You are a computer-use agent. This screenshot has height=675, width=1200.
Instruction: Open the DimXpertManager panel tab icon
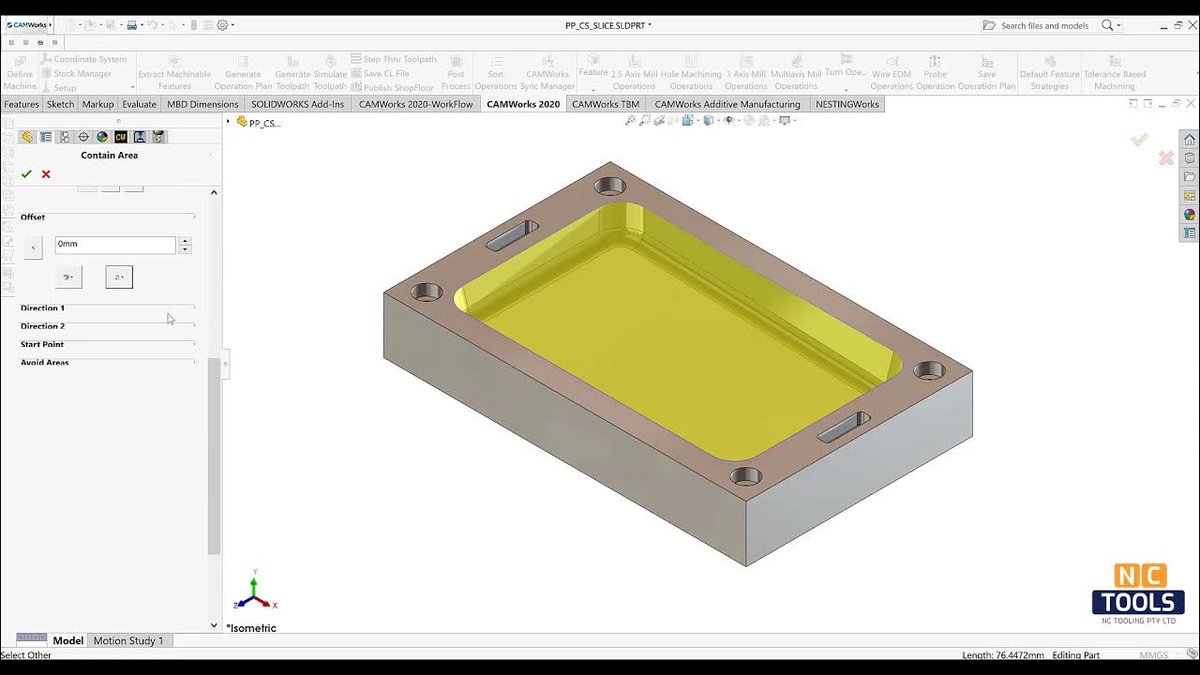[x=83, y=137]
